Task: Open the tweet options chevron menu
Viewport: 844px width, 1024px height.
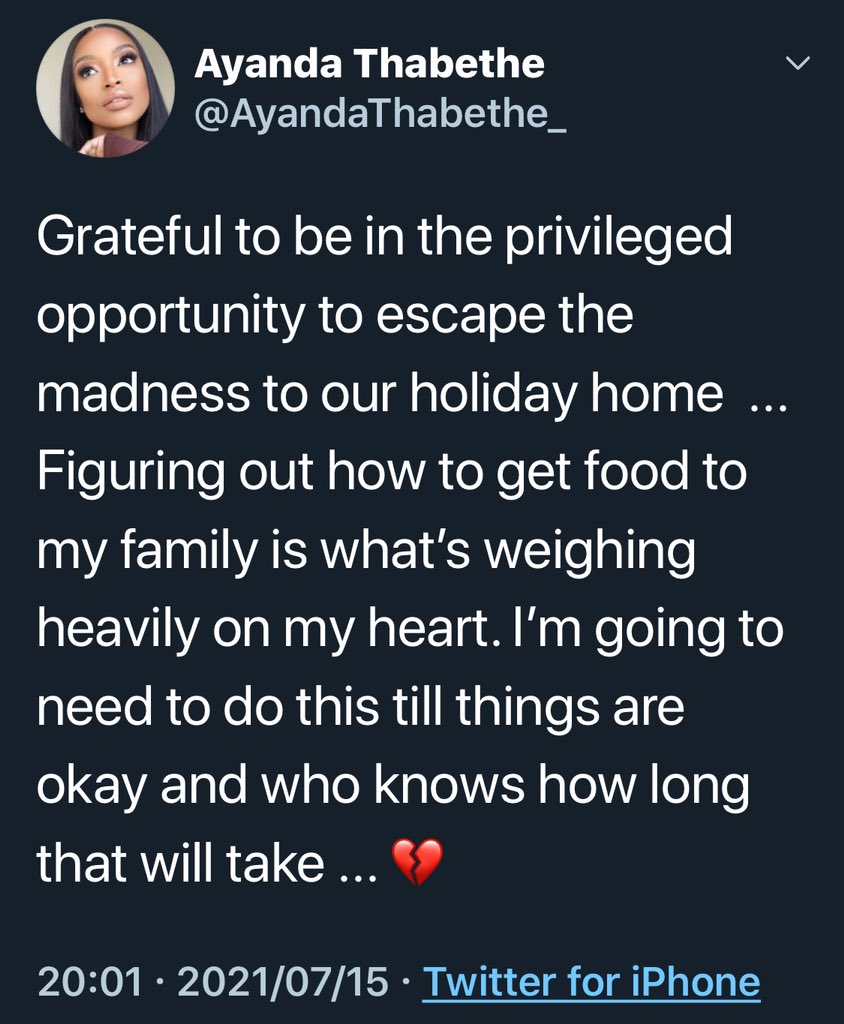Action: point(797,63)
